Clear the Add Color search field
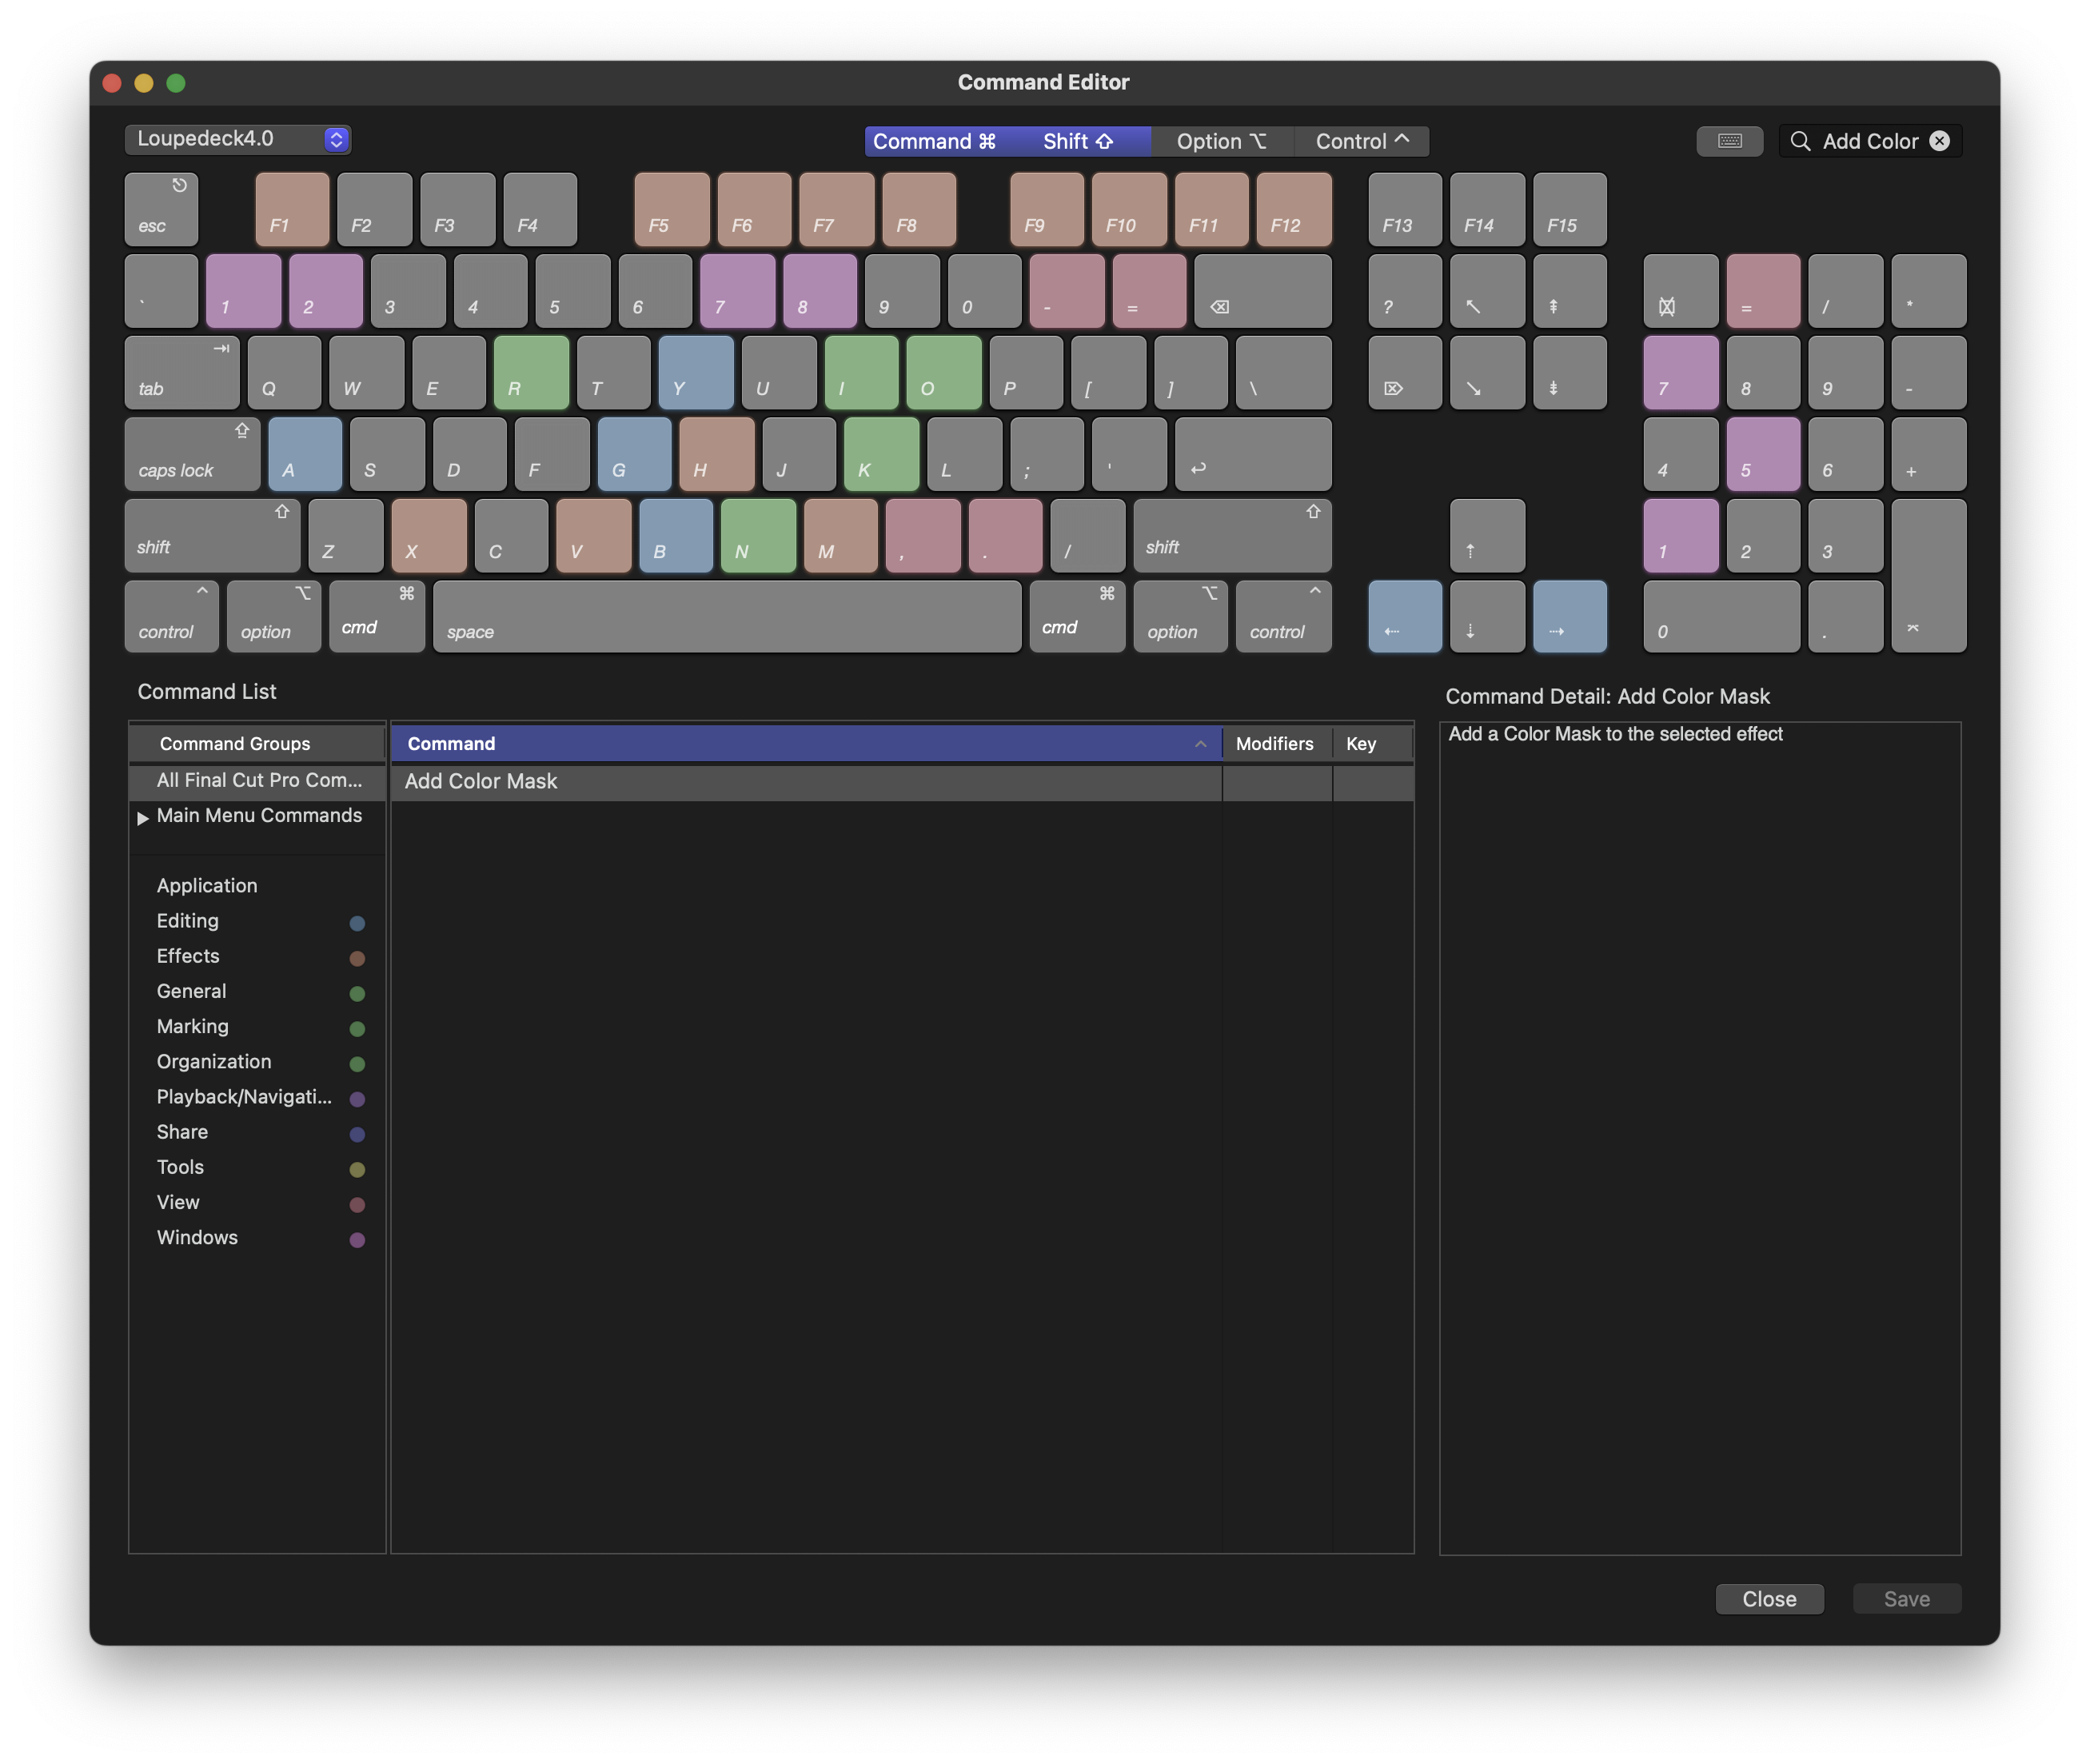Image resolution: width=2090 pixels, height=1764 pixels. point(1939,141)
